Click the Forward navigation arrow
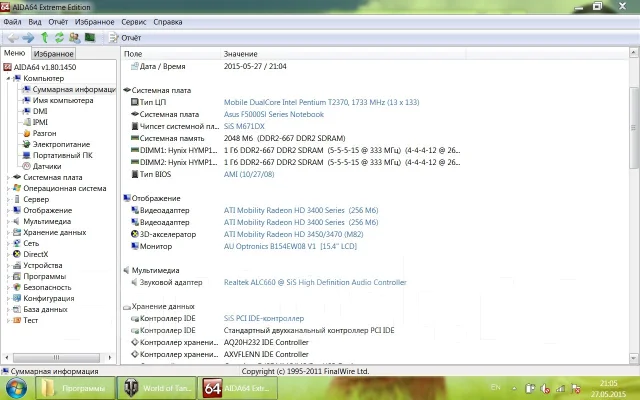Image resolution: width=640 pixels, height=400 pixels. [x=28, y=38]
